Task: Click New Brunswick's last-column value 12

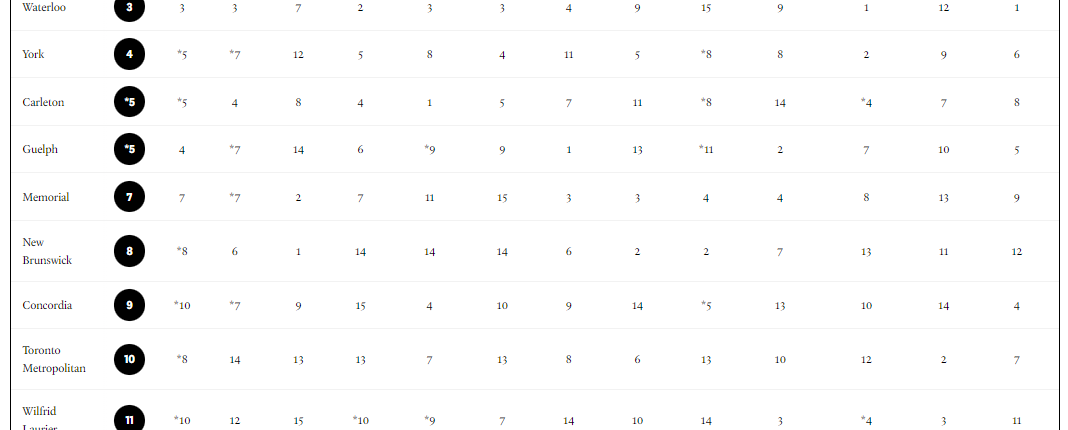Action: [1016, 251]
